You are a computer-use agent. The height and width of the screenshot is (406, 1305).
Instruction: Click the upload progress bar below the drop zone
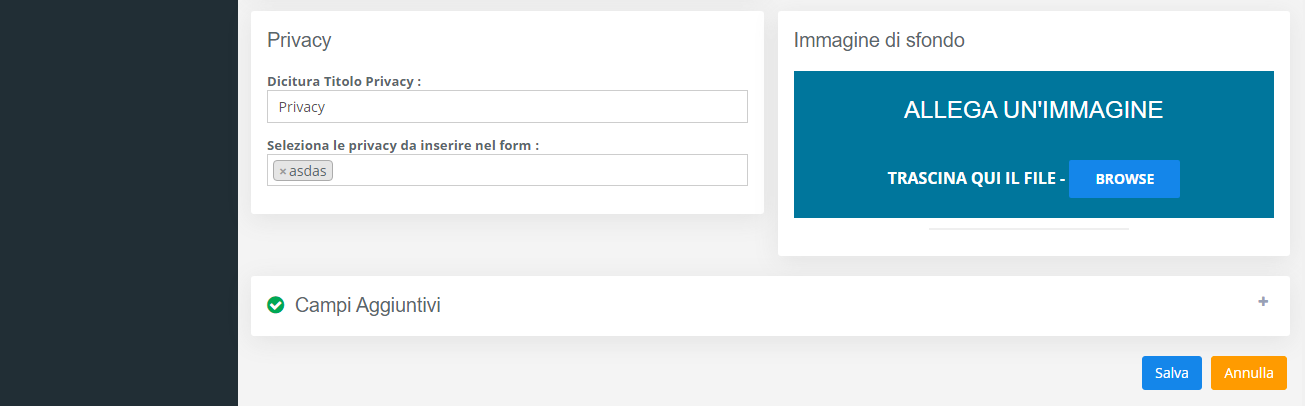point(1029,229)
